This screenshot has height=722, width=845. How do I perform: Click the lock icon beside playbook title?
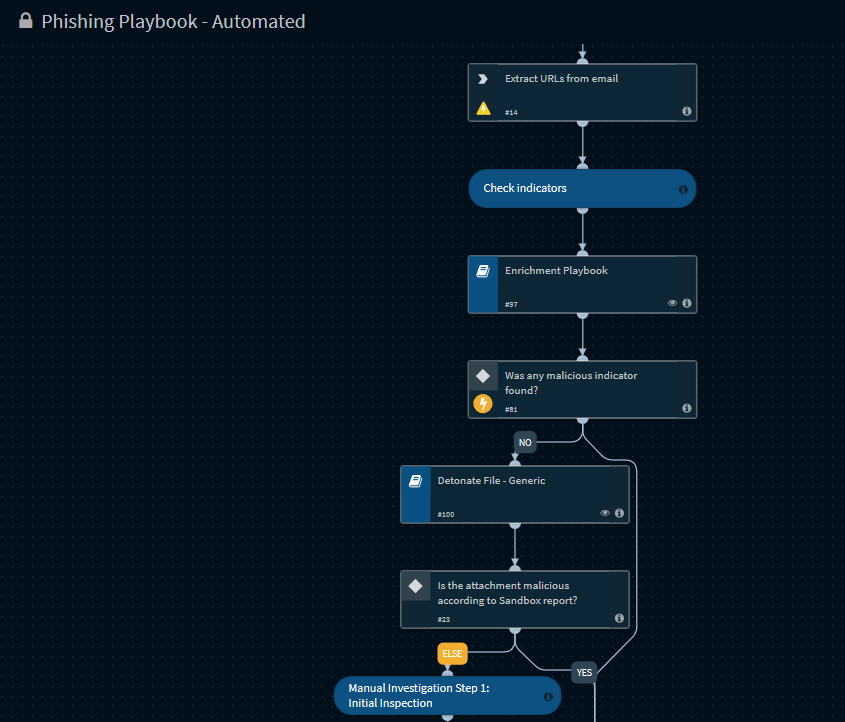[25, 21]
